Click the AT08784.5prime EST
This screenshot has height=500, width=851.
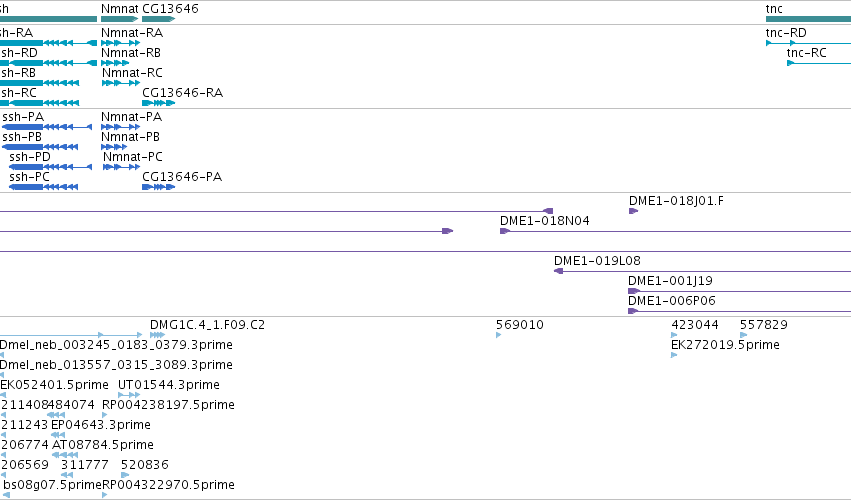coord(65,456)
